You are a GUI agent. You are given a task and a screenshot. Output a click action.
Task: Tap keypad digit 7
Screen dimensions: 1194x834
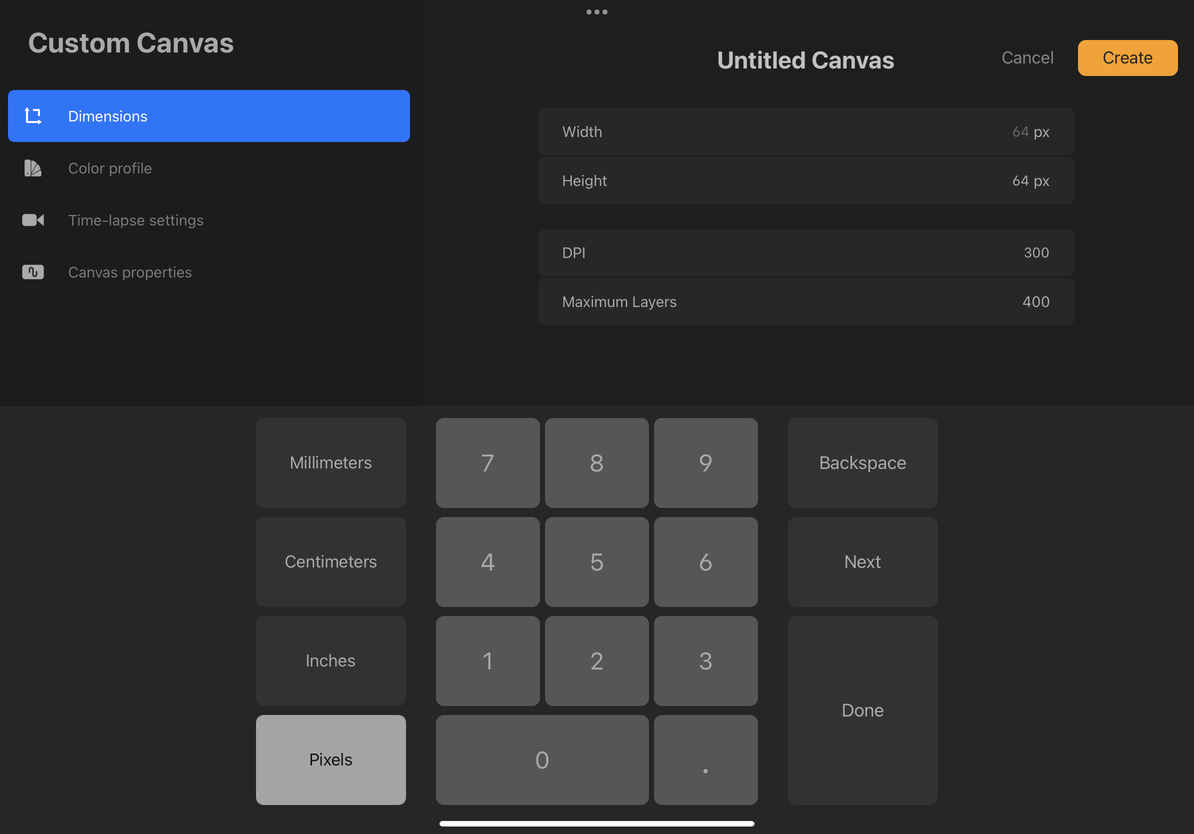(487, 462)
